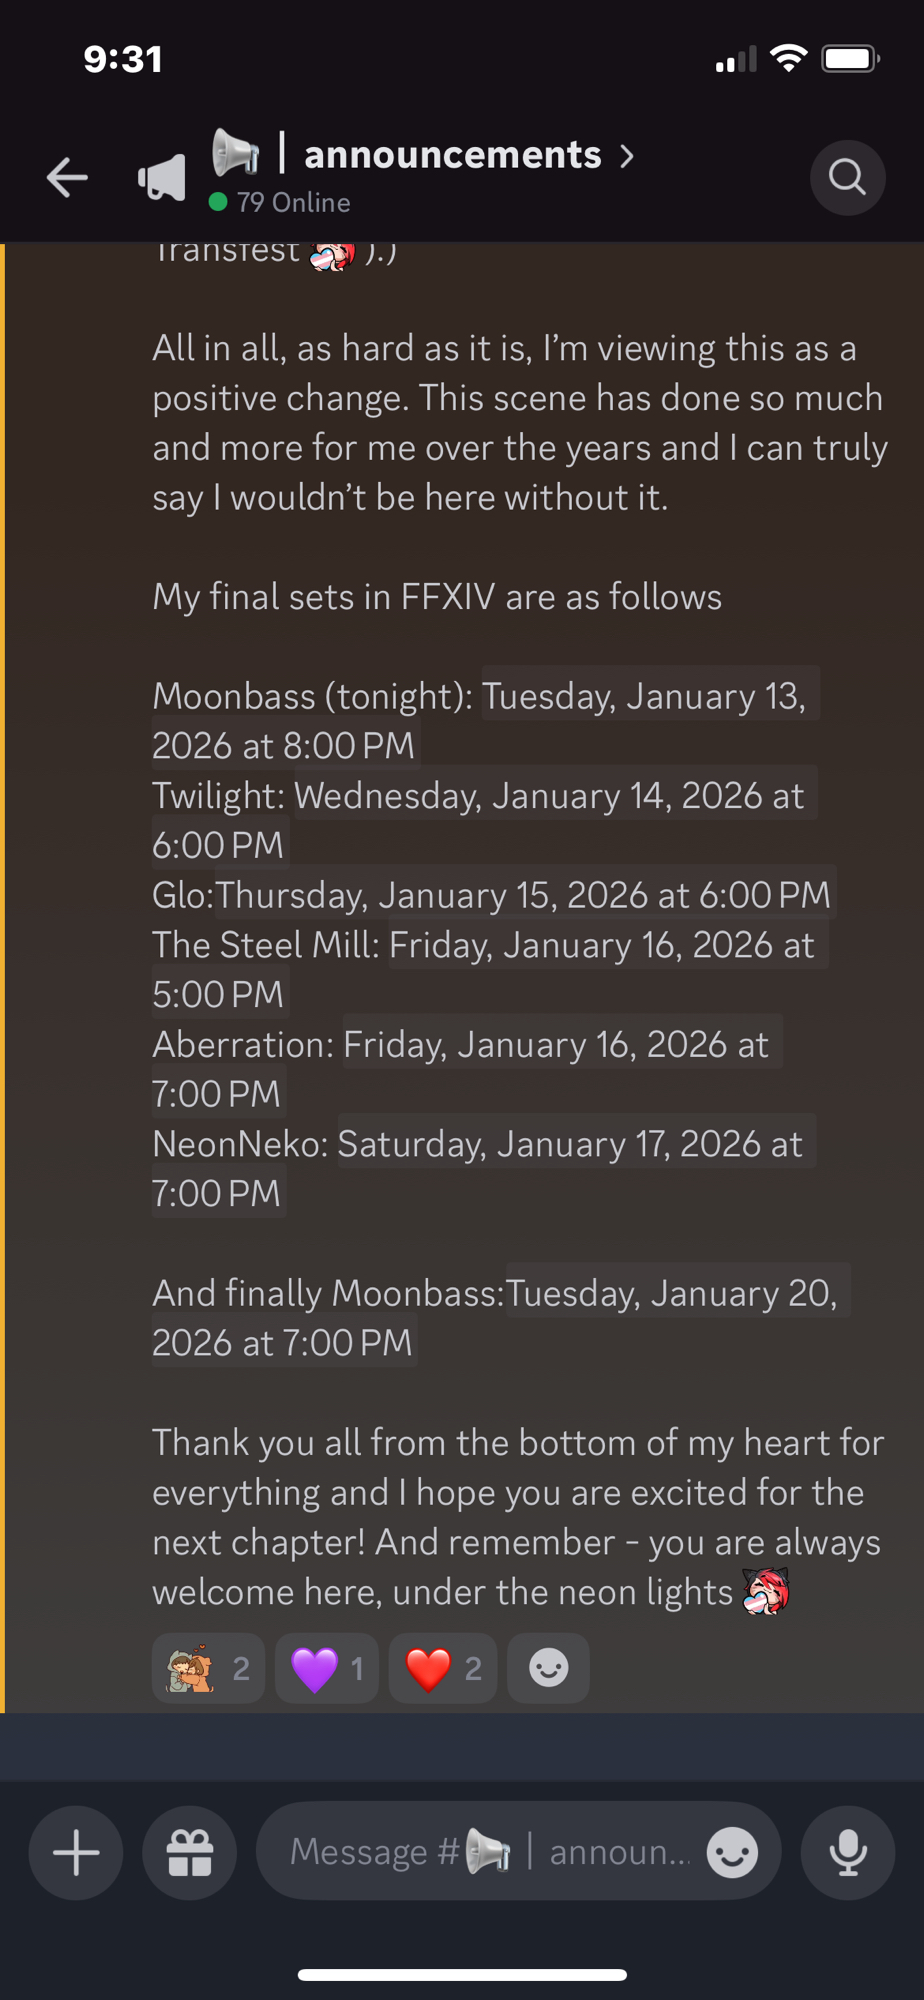The image size is (924, 2000).
Task: Tap the Glo Thursday January 15 timestamp
Action: click(523, 895)
